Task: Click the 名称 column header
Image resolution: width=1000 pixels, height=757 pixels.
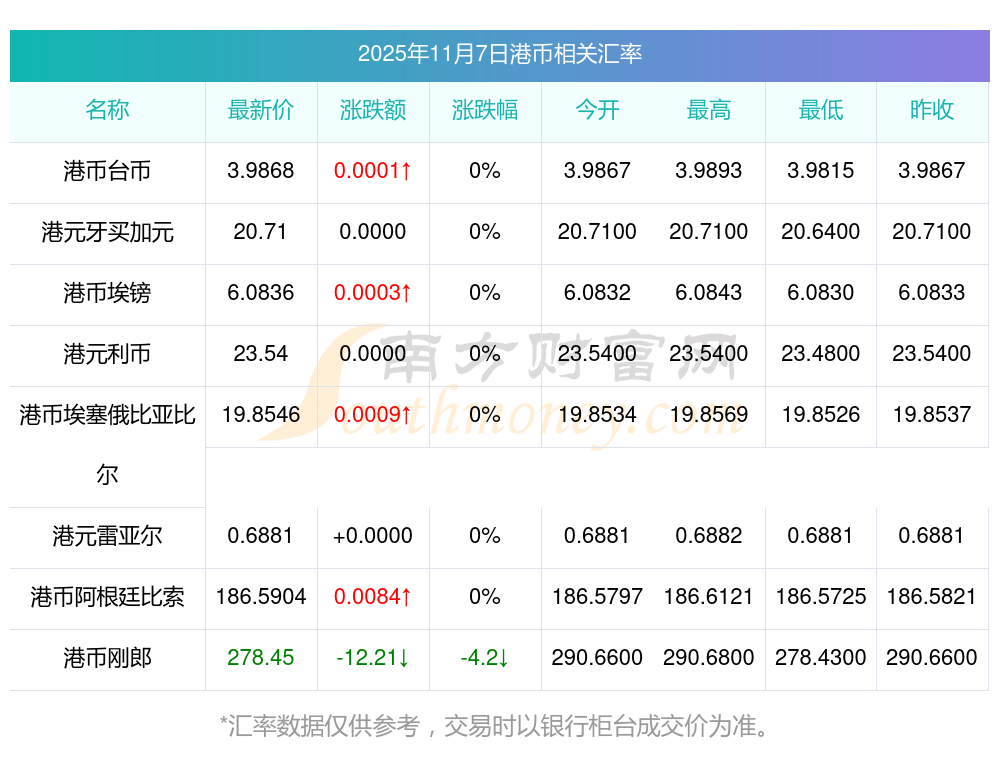Action: pos(107,110)
